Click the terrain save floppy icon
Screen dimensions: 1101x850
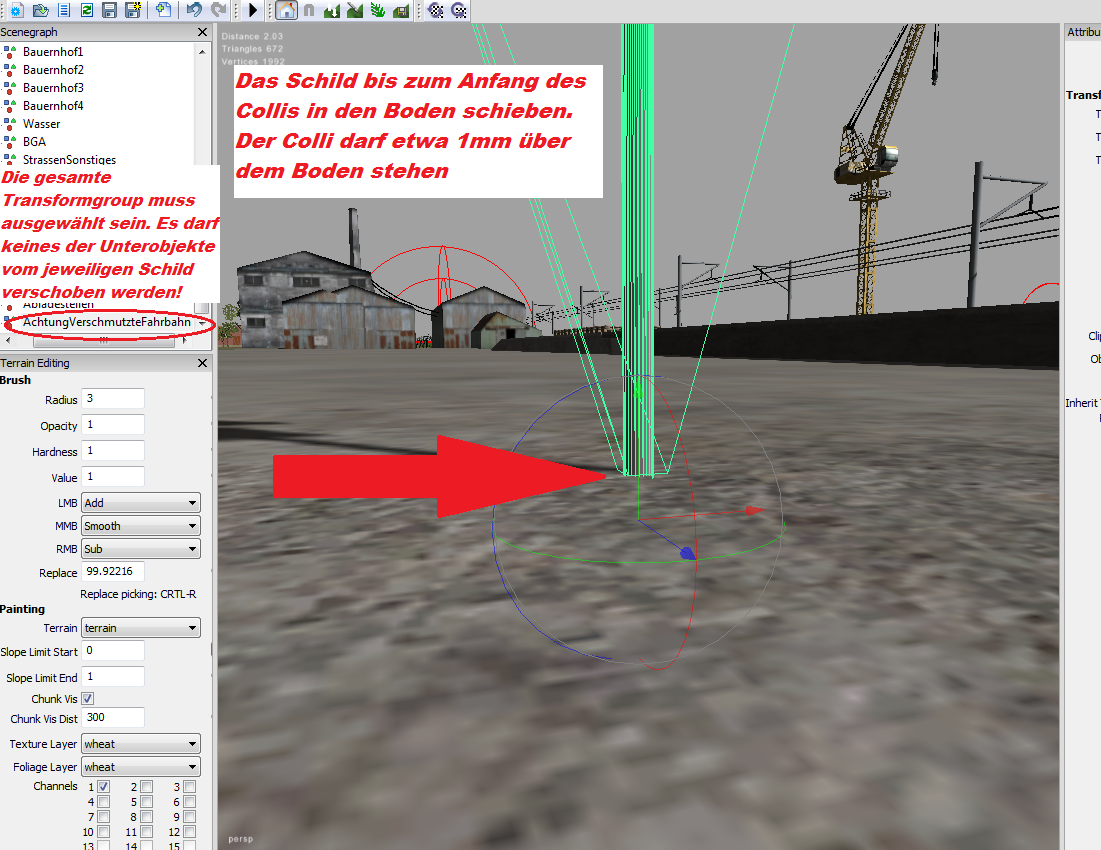[x=401, y=10]
